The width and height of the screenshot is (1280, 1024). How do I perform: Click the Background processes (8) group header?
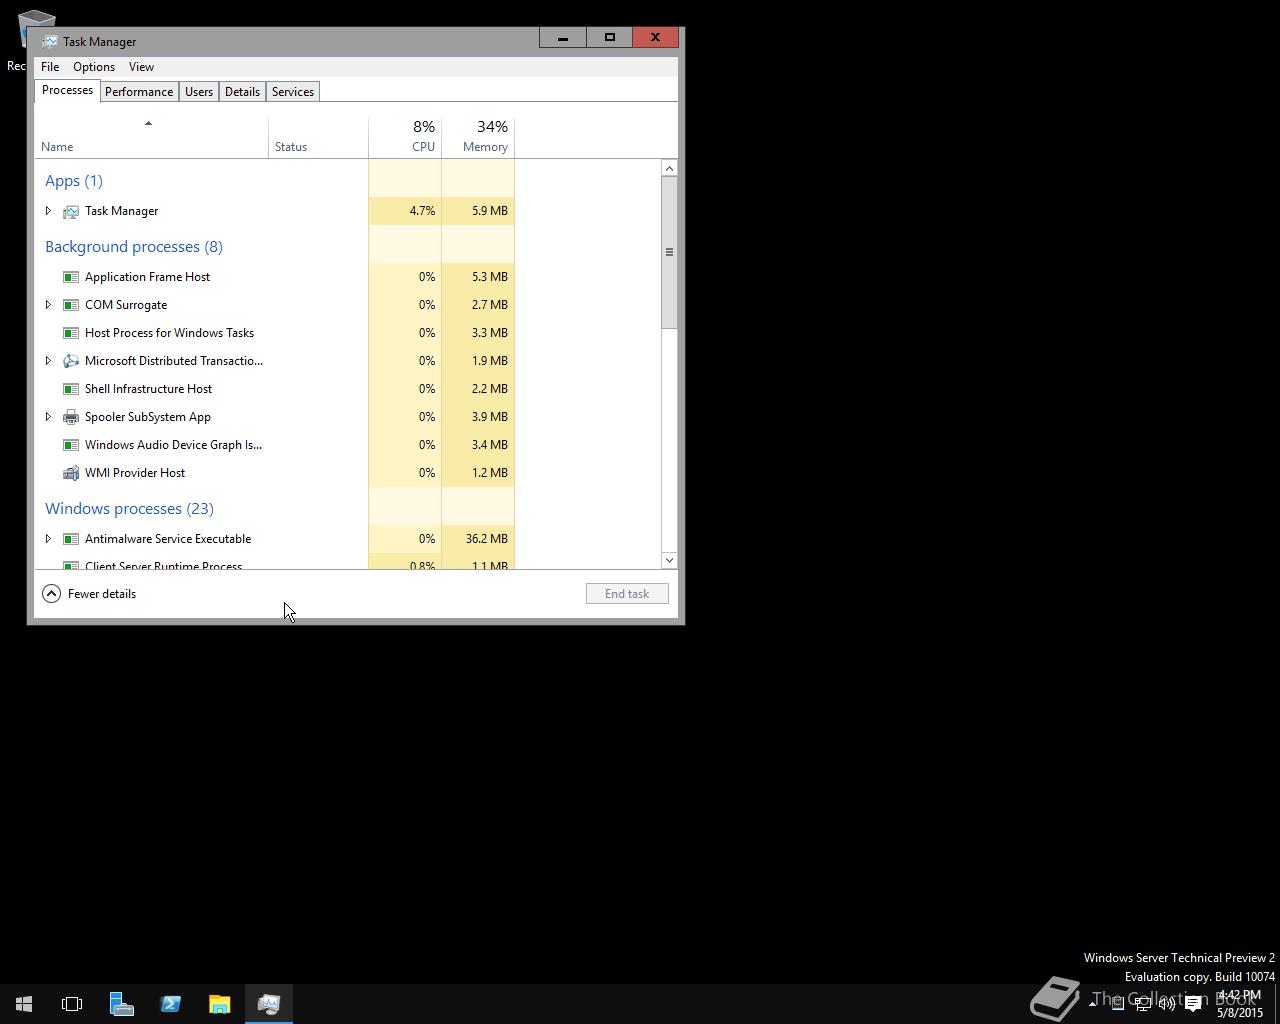point(134,247)
